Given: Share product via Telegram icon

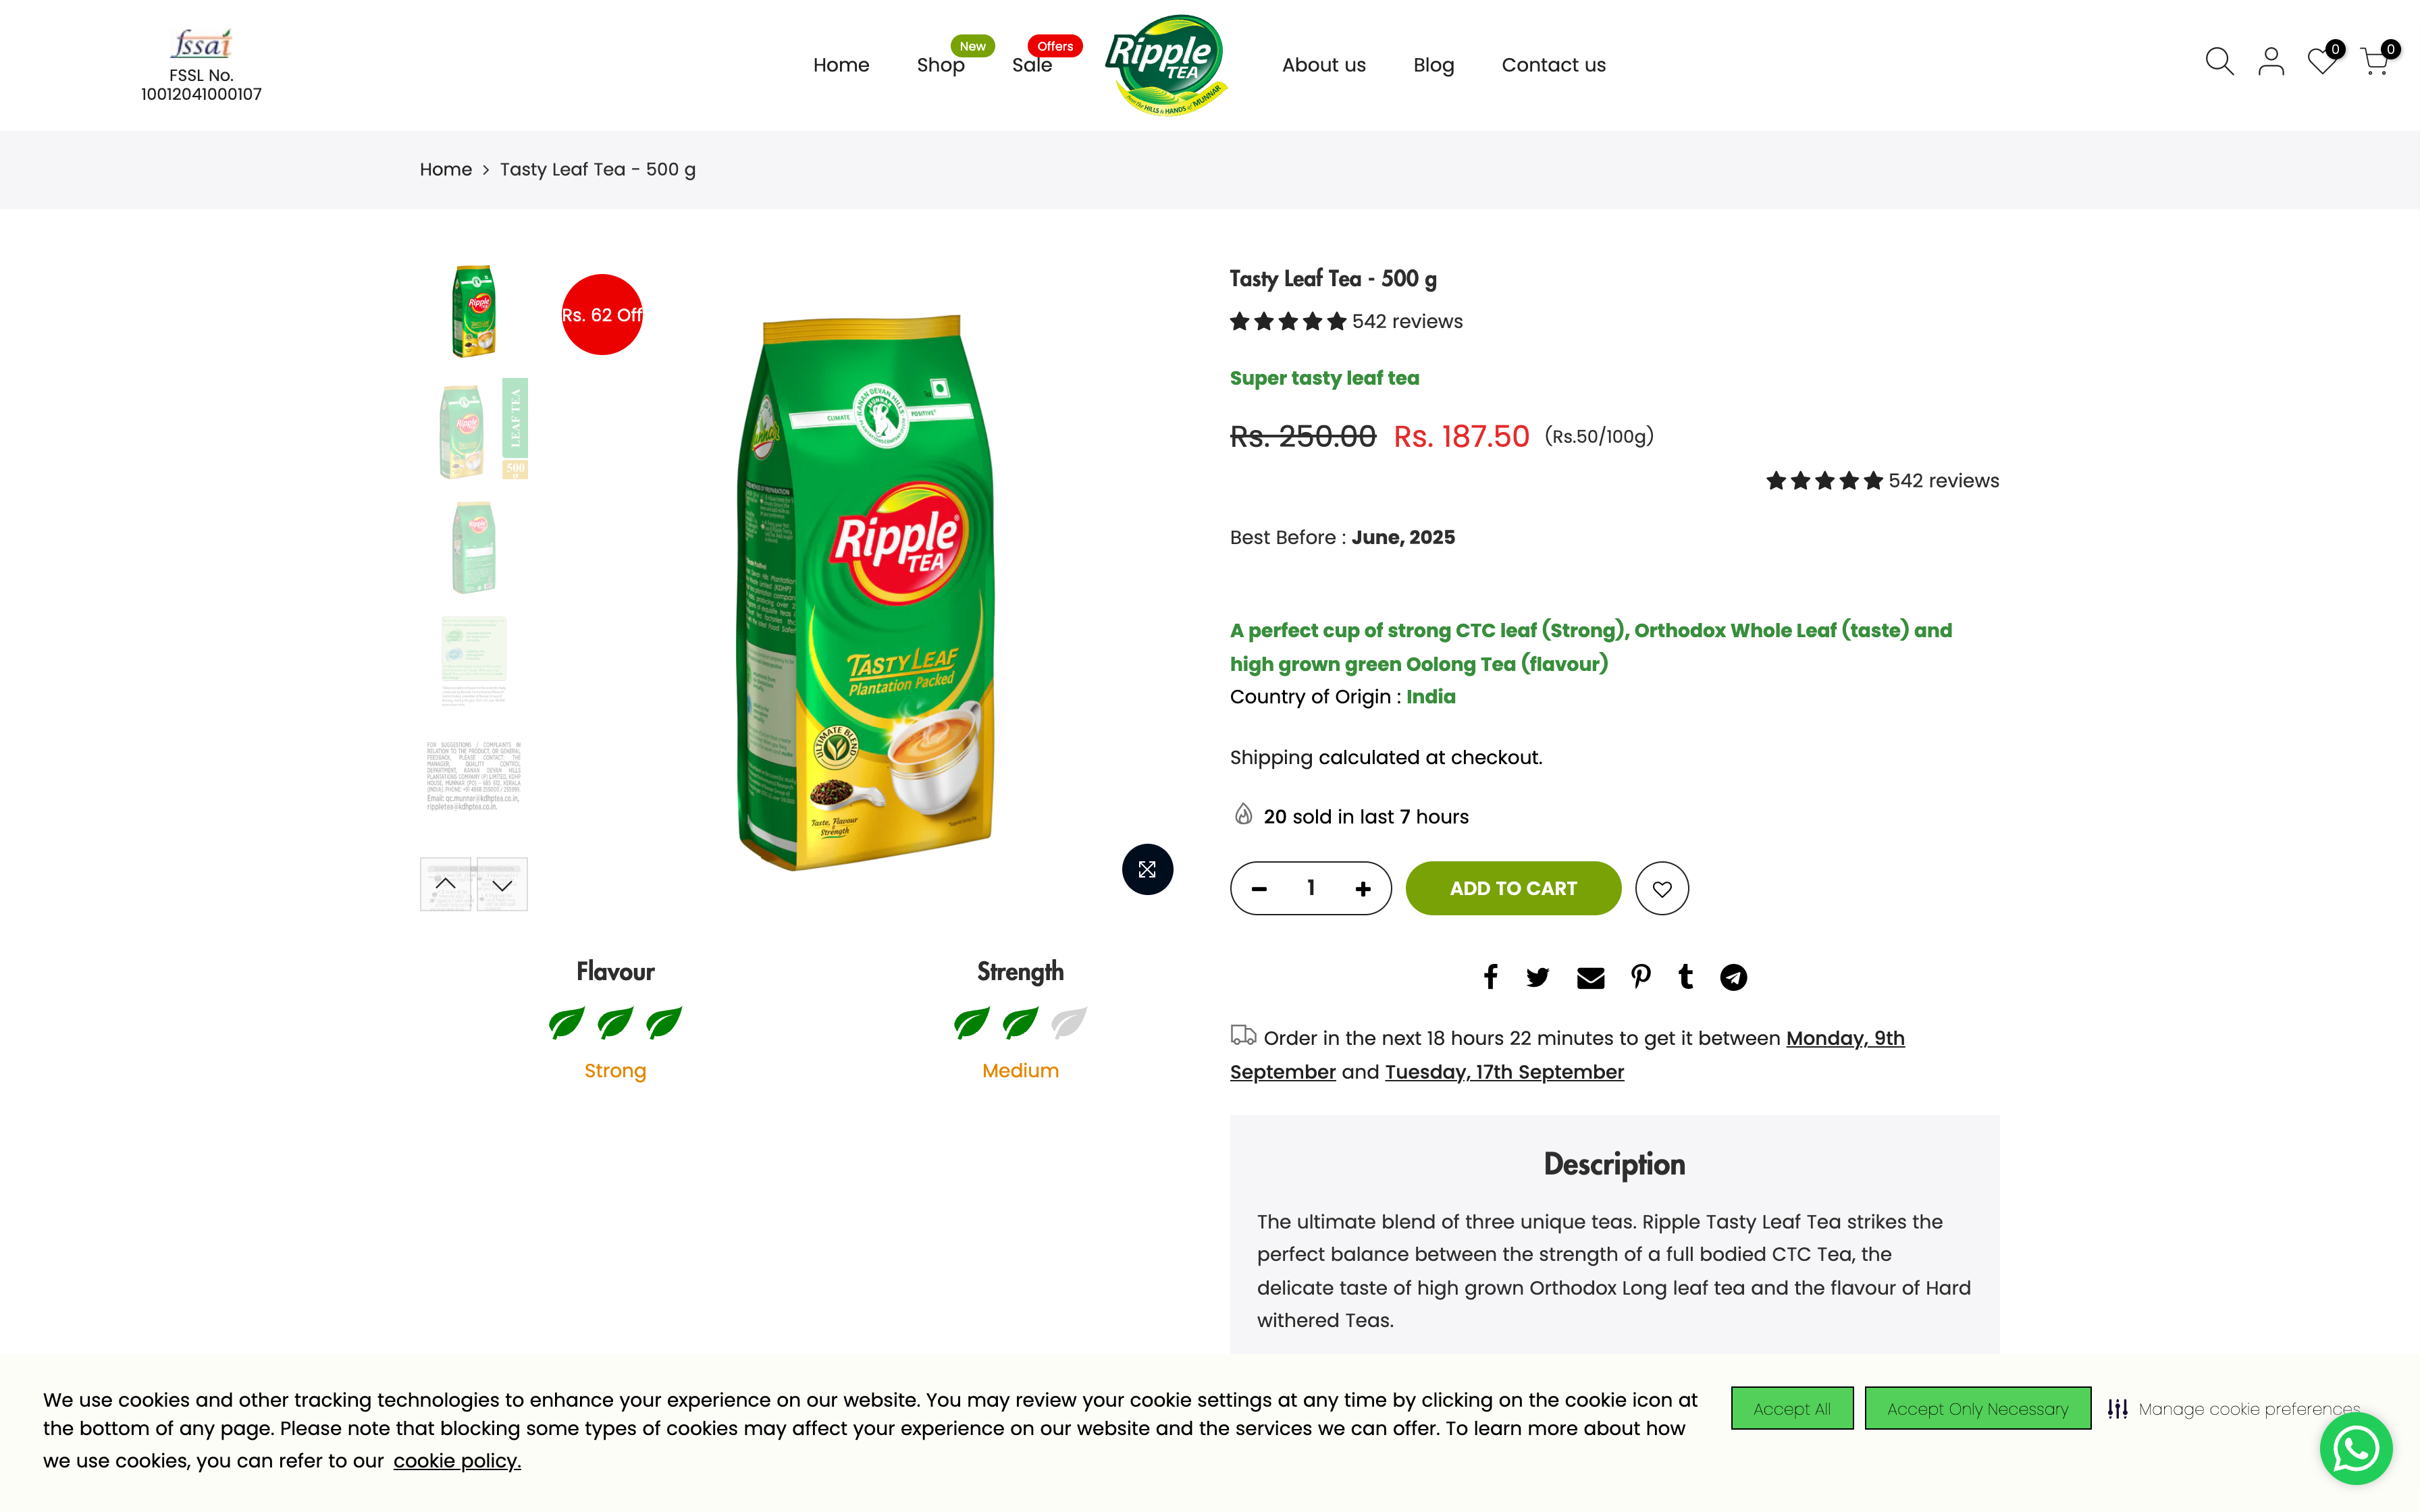Looking at the screenshot, I should 1733,977.
